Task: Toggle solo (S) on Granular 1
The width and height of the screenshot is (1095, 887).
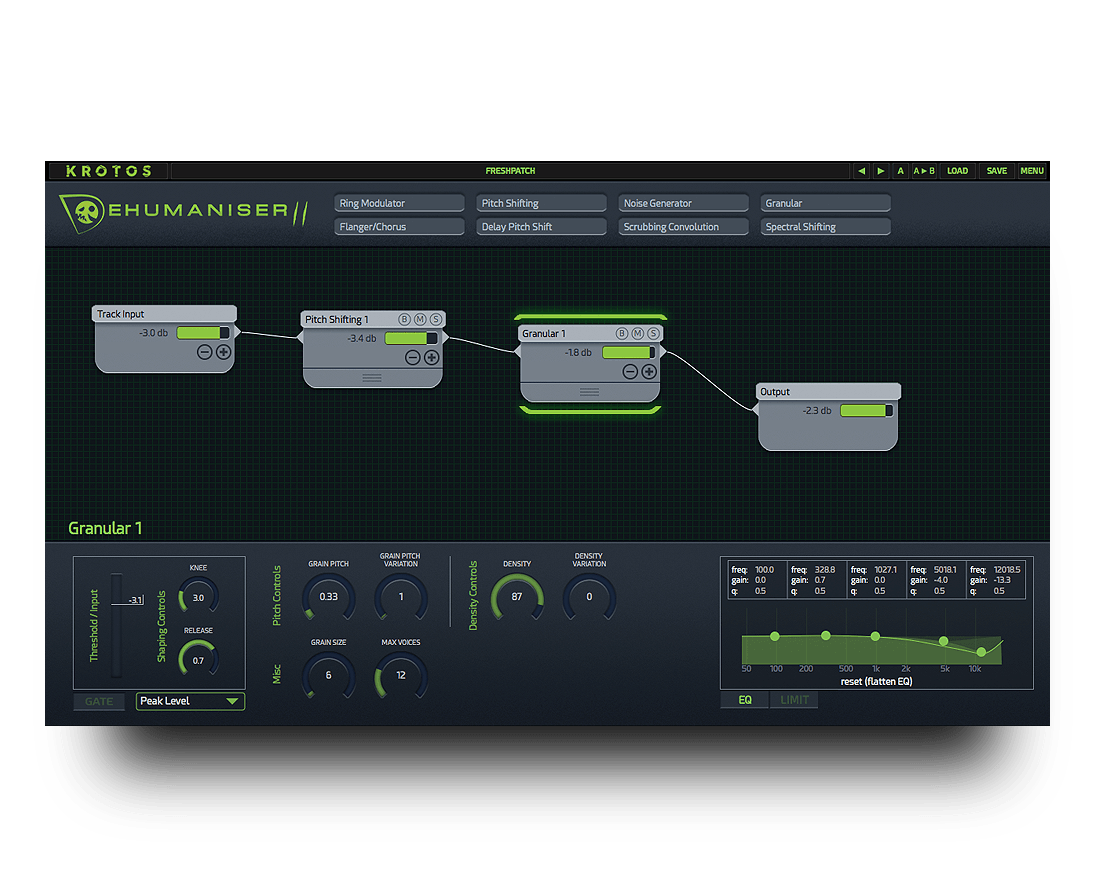Action: pyautogui.click(x=654, y=333)
